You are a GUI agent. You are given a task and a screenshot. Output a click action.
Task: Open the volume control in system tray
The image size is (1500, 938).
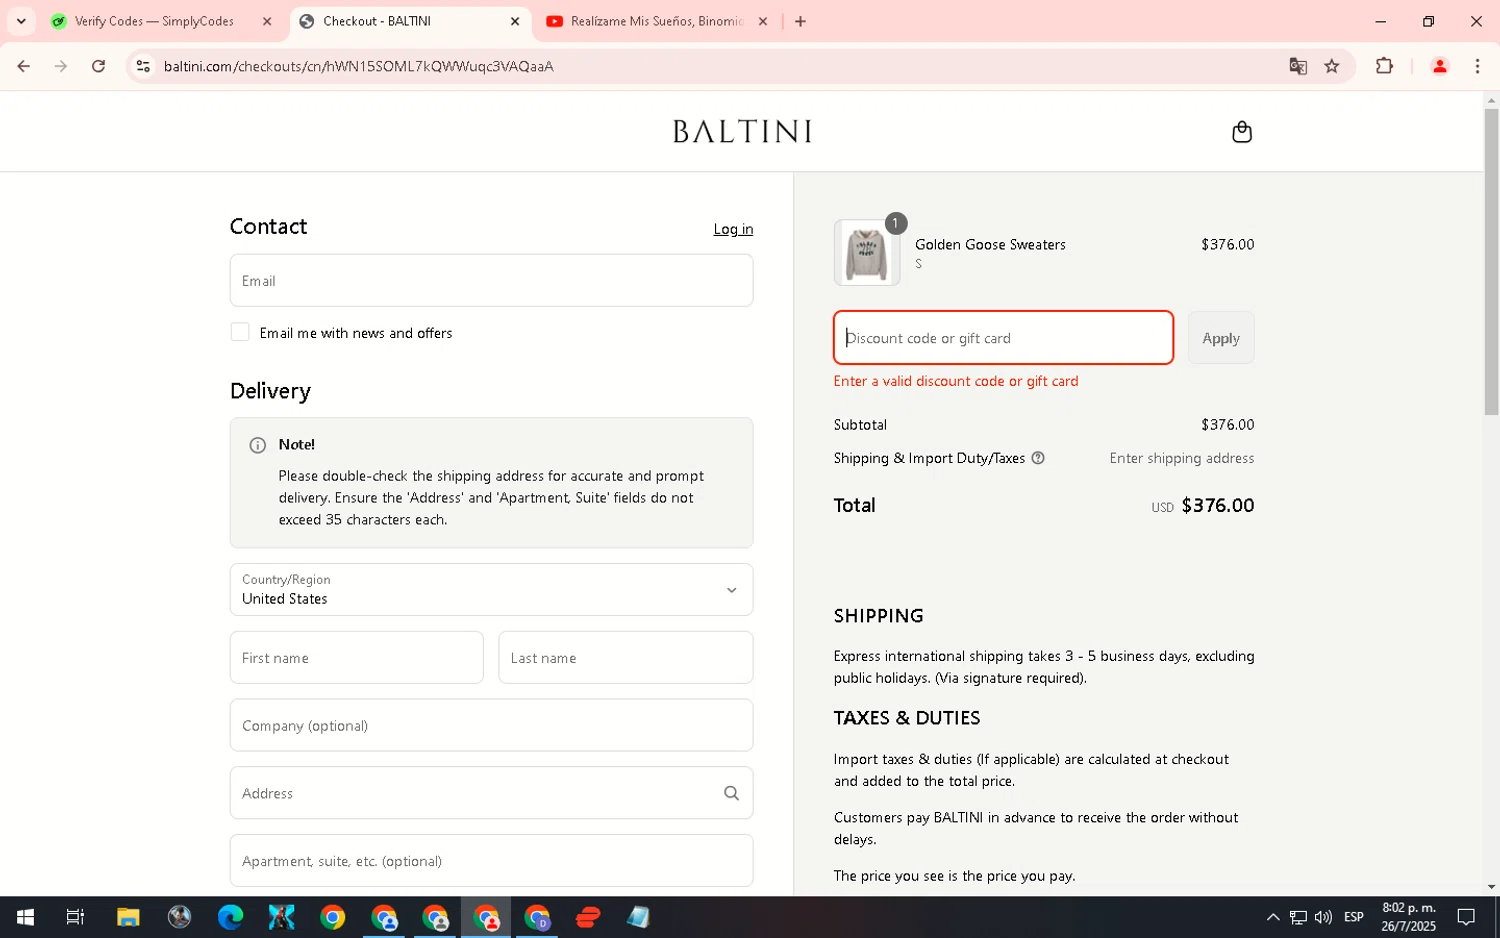click(x=1323, y=917)
